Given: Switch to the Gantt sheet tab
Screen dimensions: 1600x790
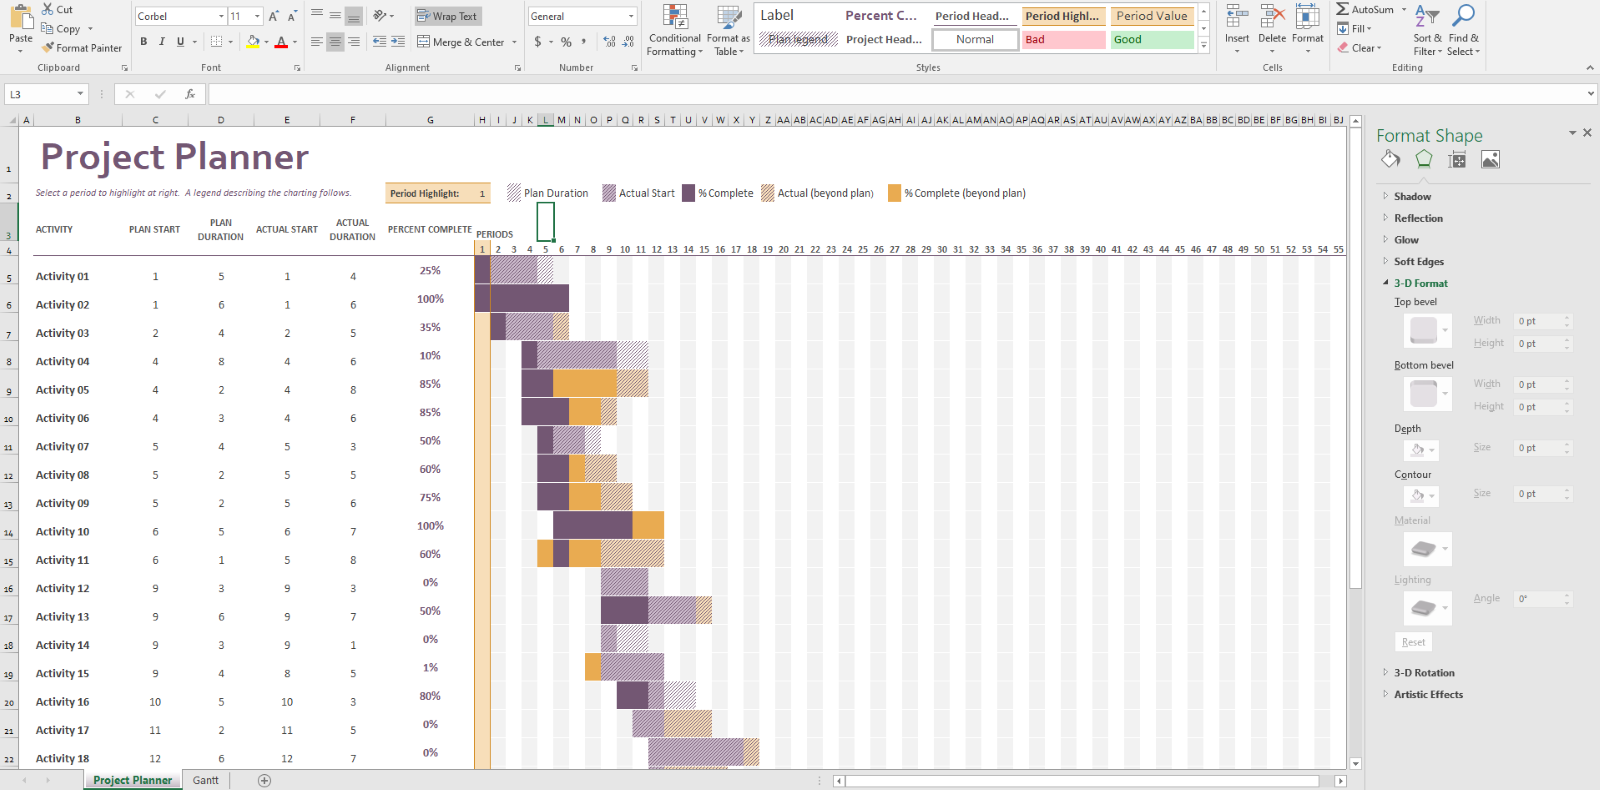Looking at the screenshot, I should 206,780.
